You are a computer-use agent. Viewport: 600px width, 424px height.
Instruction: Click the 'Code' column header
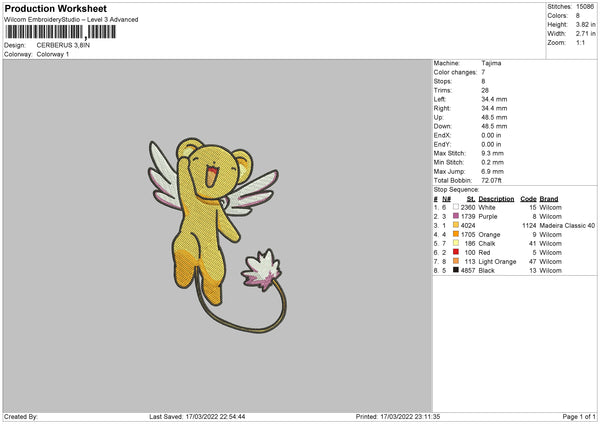click(528, 199)
